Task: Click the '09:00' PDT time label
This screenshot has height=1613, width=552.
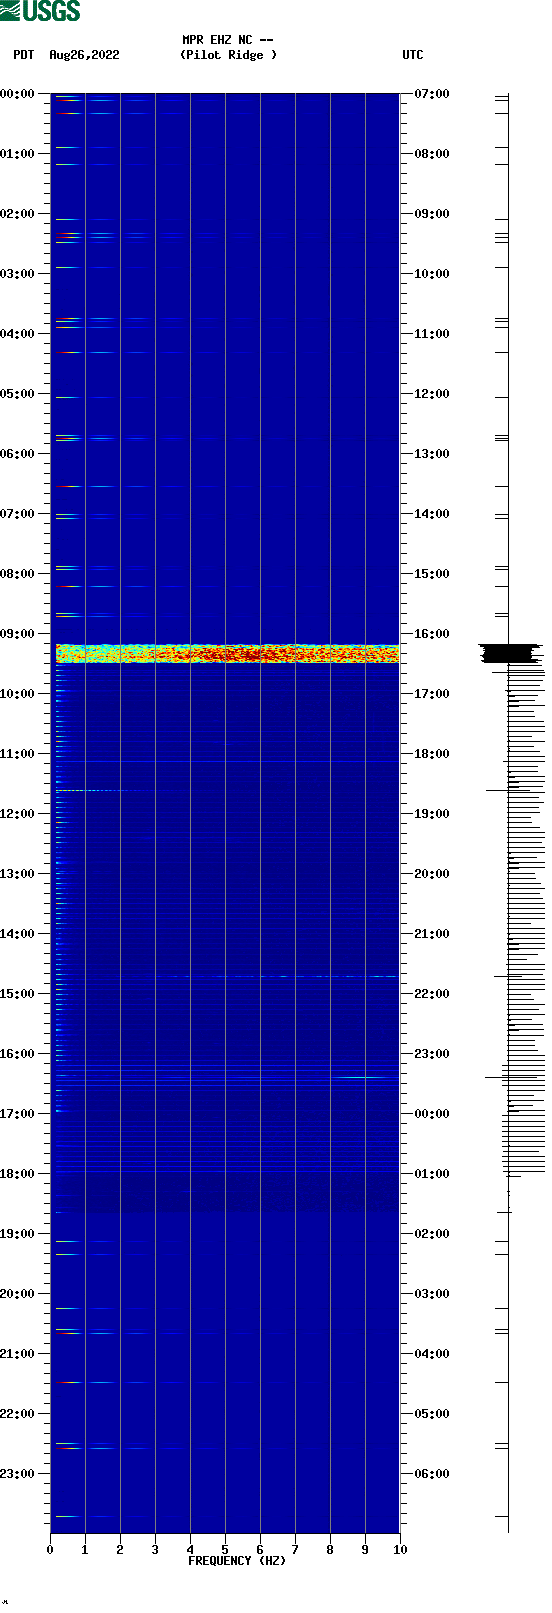Action: point(17,634)
